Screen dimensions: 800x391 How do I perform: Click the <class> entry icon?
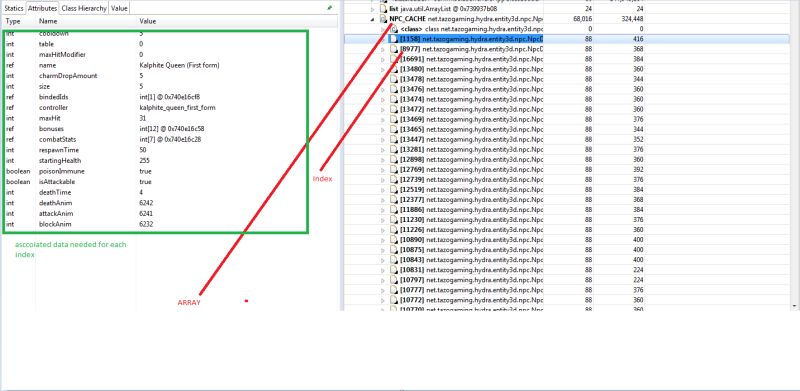tap(393, 29)
